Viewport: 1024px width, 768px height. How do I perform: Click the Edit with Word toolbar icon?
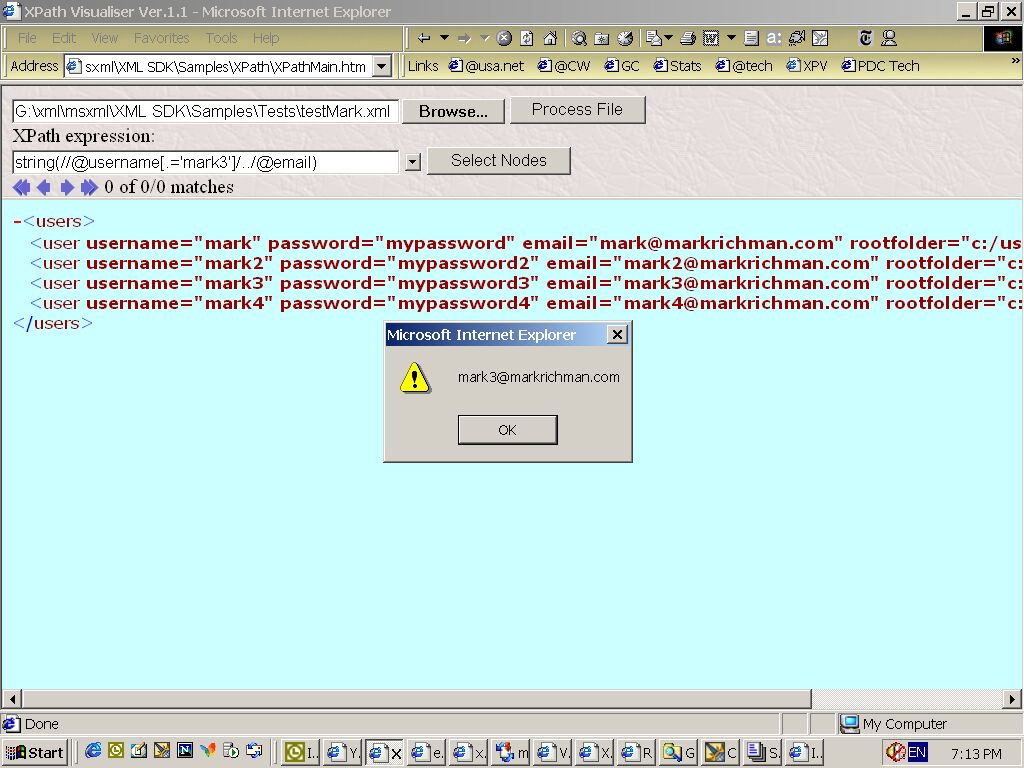711,39
